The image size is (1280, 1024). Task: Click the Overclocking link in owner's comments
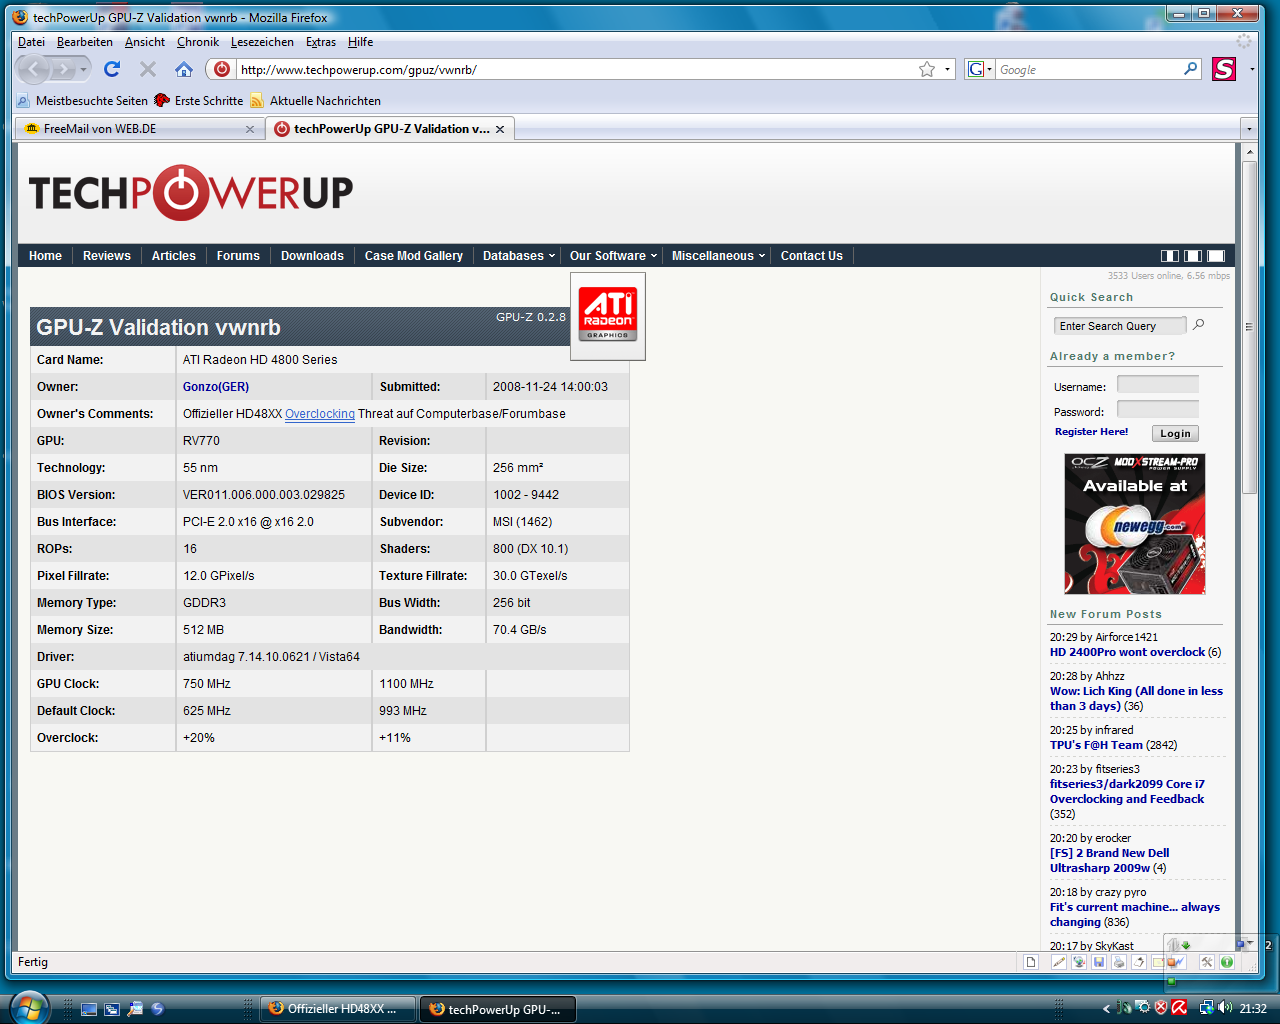pos(320,414)
